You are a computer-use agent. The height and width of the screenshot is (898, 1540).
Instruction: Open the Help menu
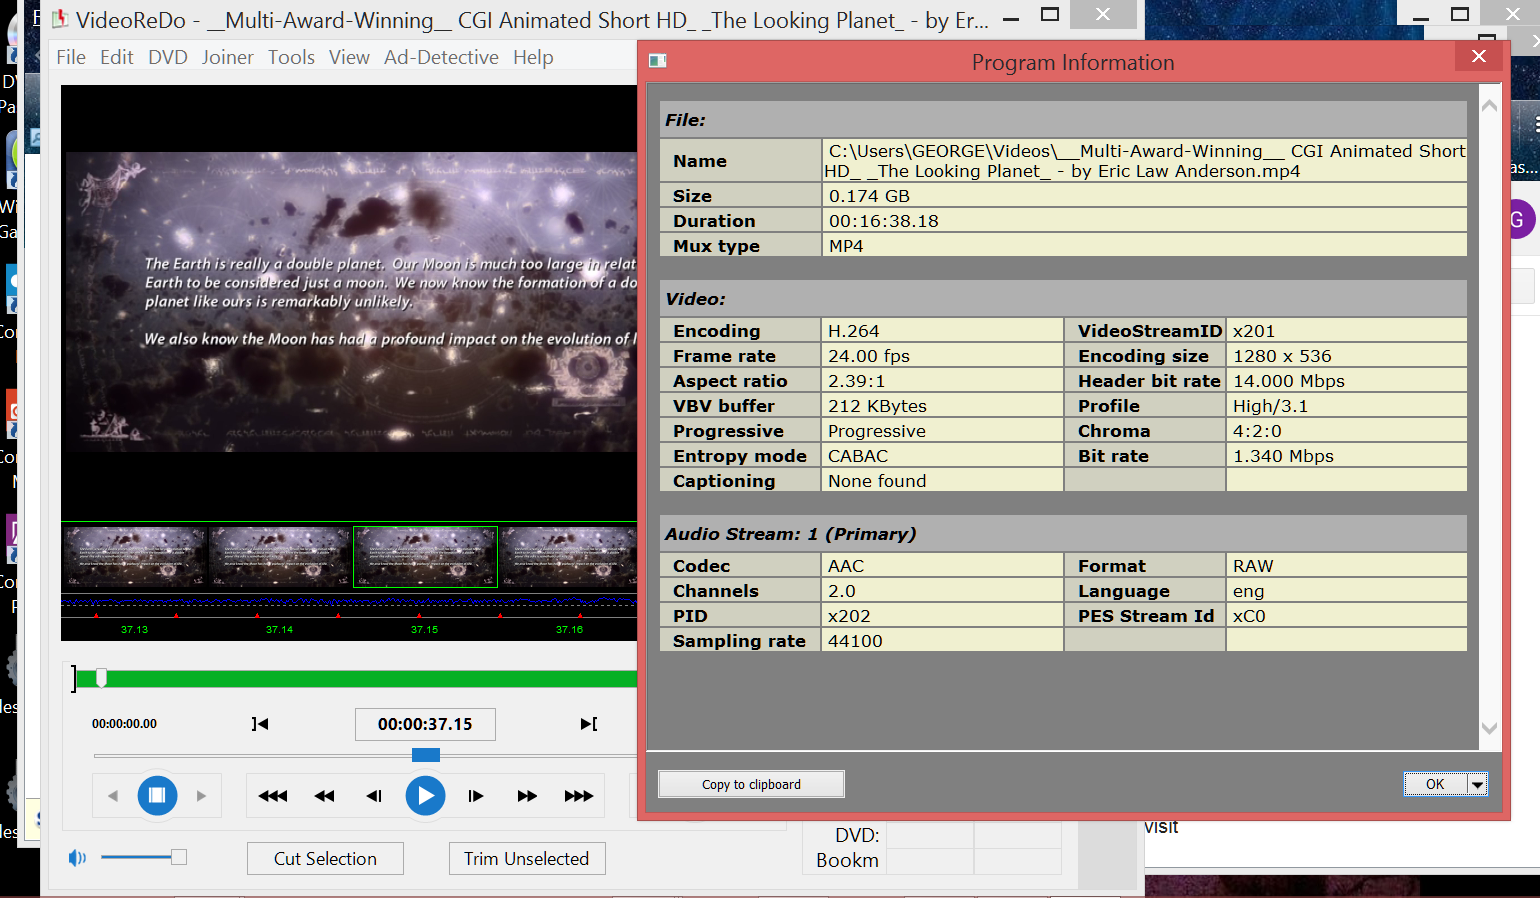click(533, 57)
